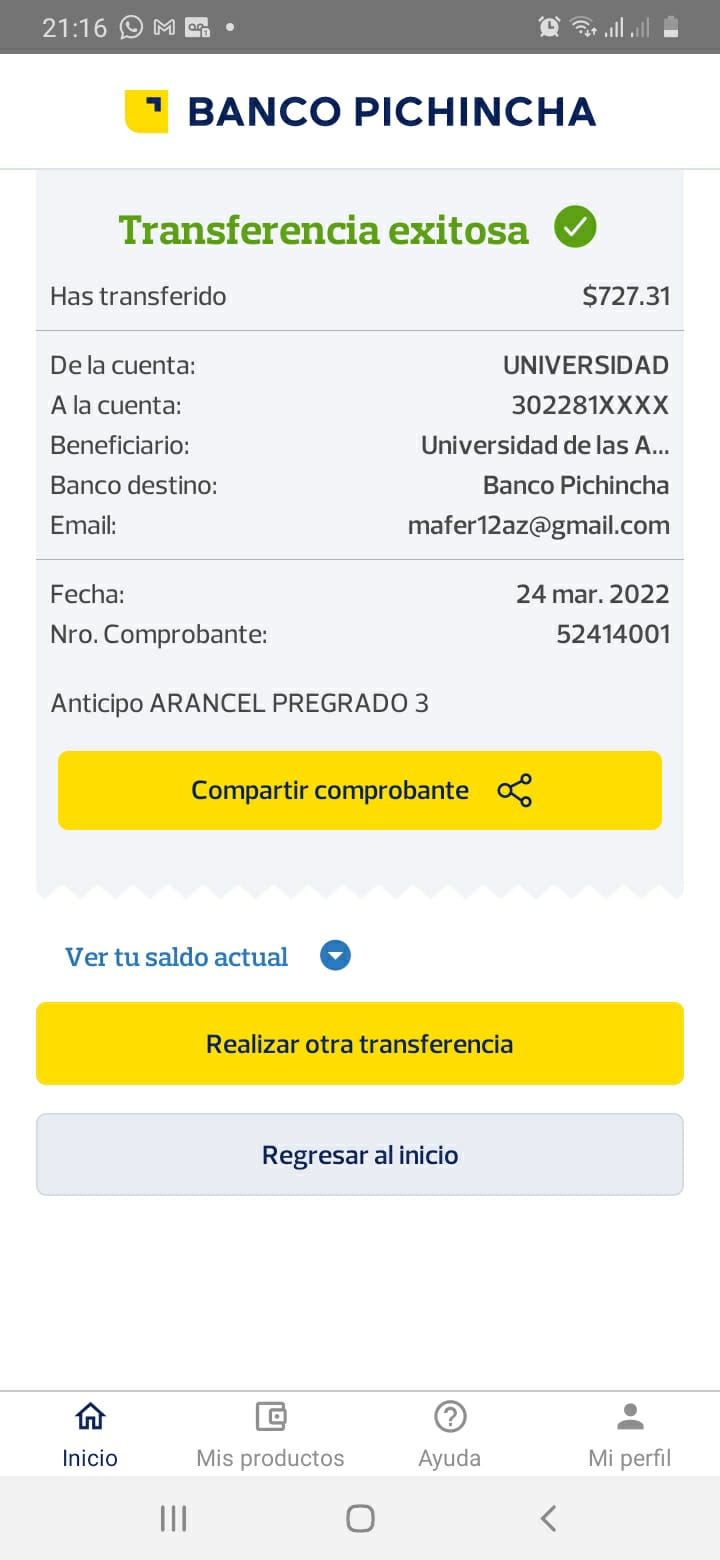The width and height of the screenshot is (720, 1560).
Task: Tap the Inicio home icon
Action: [x=90, y=1416]
